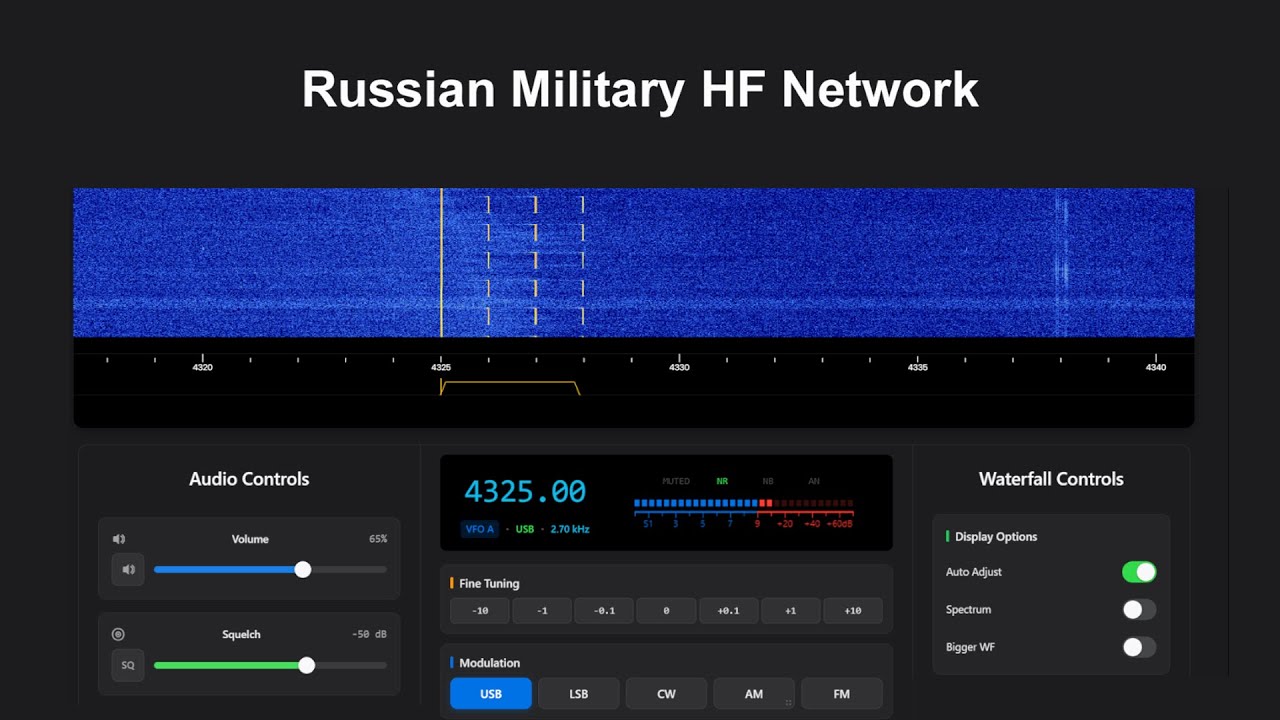The image size is (1280, 720).
Task: Turn off the Auto Adjust toggle
Action: 1139,572
